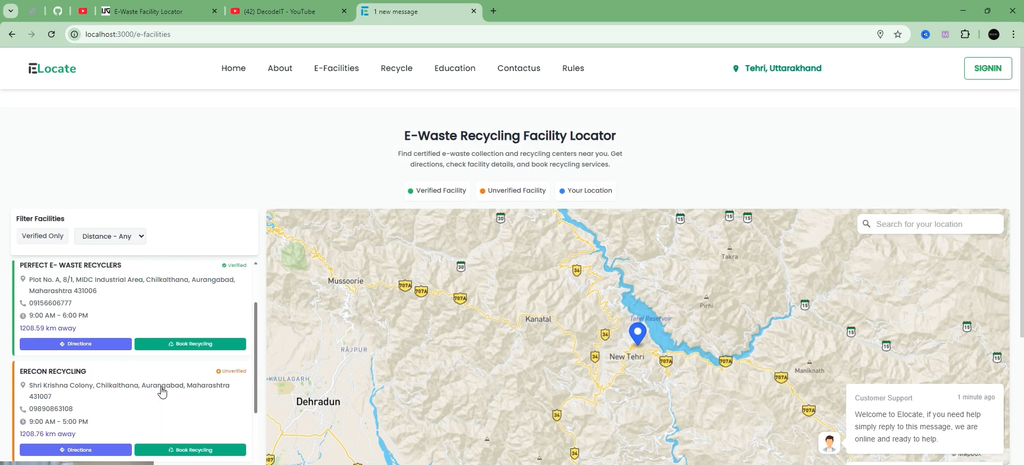Toggle the Verified Only filter
The image size is (1024, 465).
[42, 236]
